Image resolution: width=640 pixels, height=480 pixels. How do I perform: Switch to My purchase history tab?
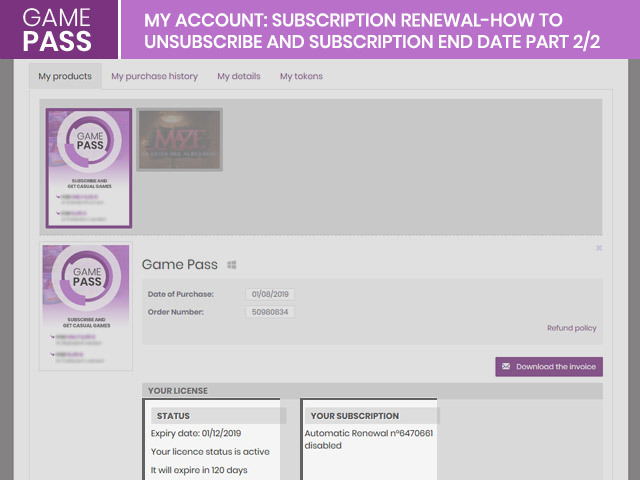pyautogui.click(x=154, y=76)
